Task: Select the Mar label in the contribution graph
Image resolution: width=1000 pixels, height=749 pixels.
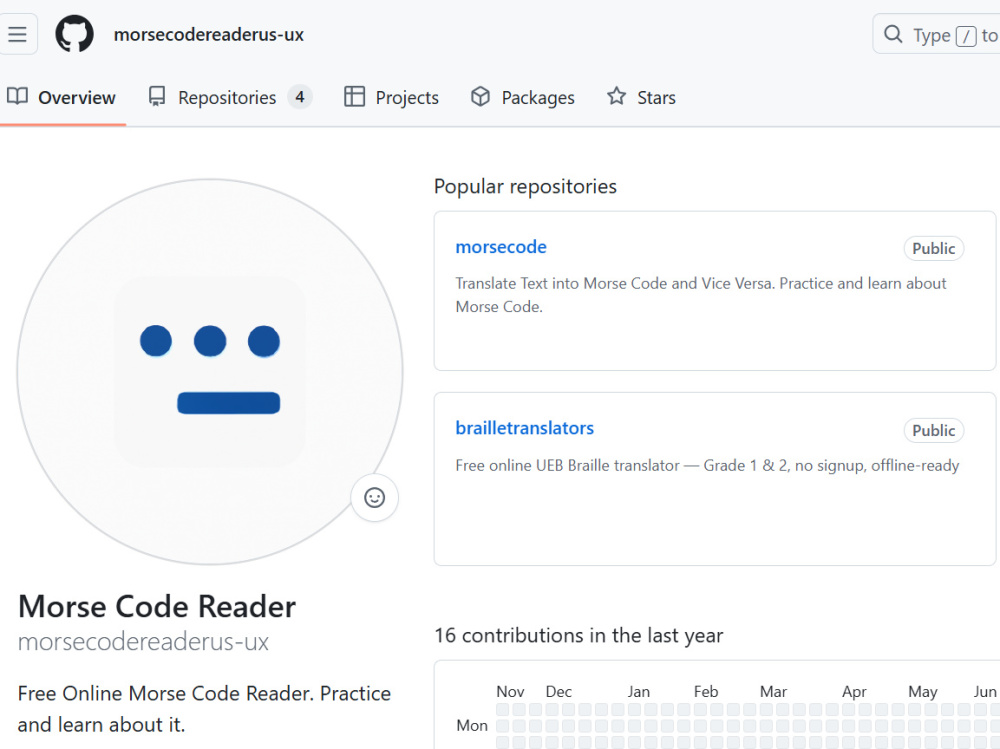Action: [x=773, y=692]
